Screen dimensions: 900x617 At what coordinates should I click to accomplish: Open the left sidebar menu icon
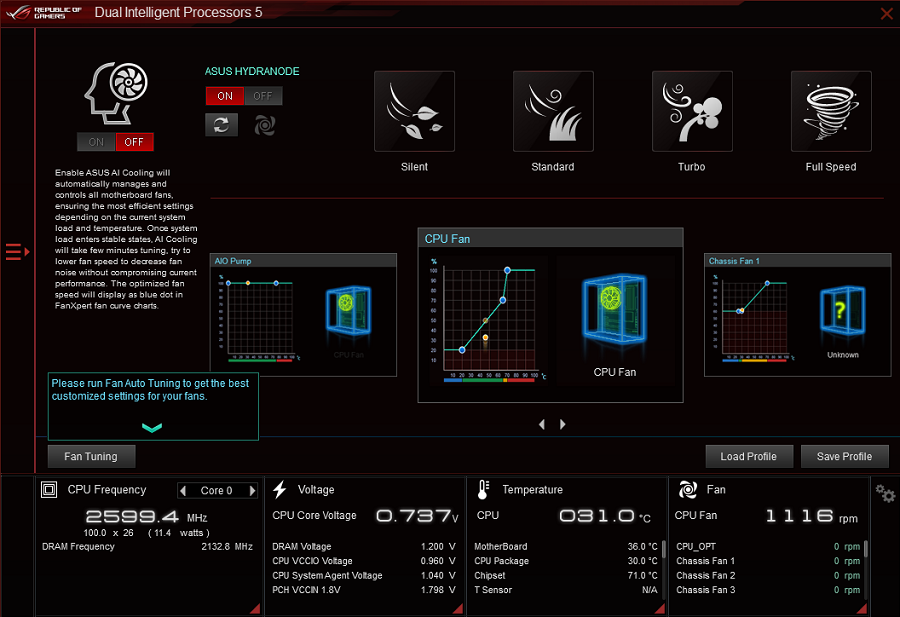[x=17, y=251]
